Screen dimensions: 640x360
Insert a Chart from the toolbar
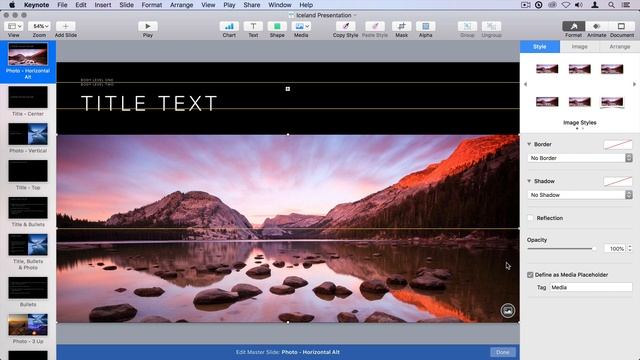click(229, 26)
